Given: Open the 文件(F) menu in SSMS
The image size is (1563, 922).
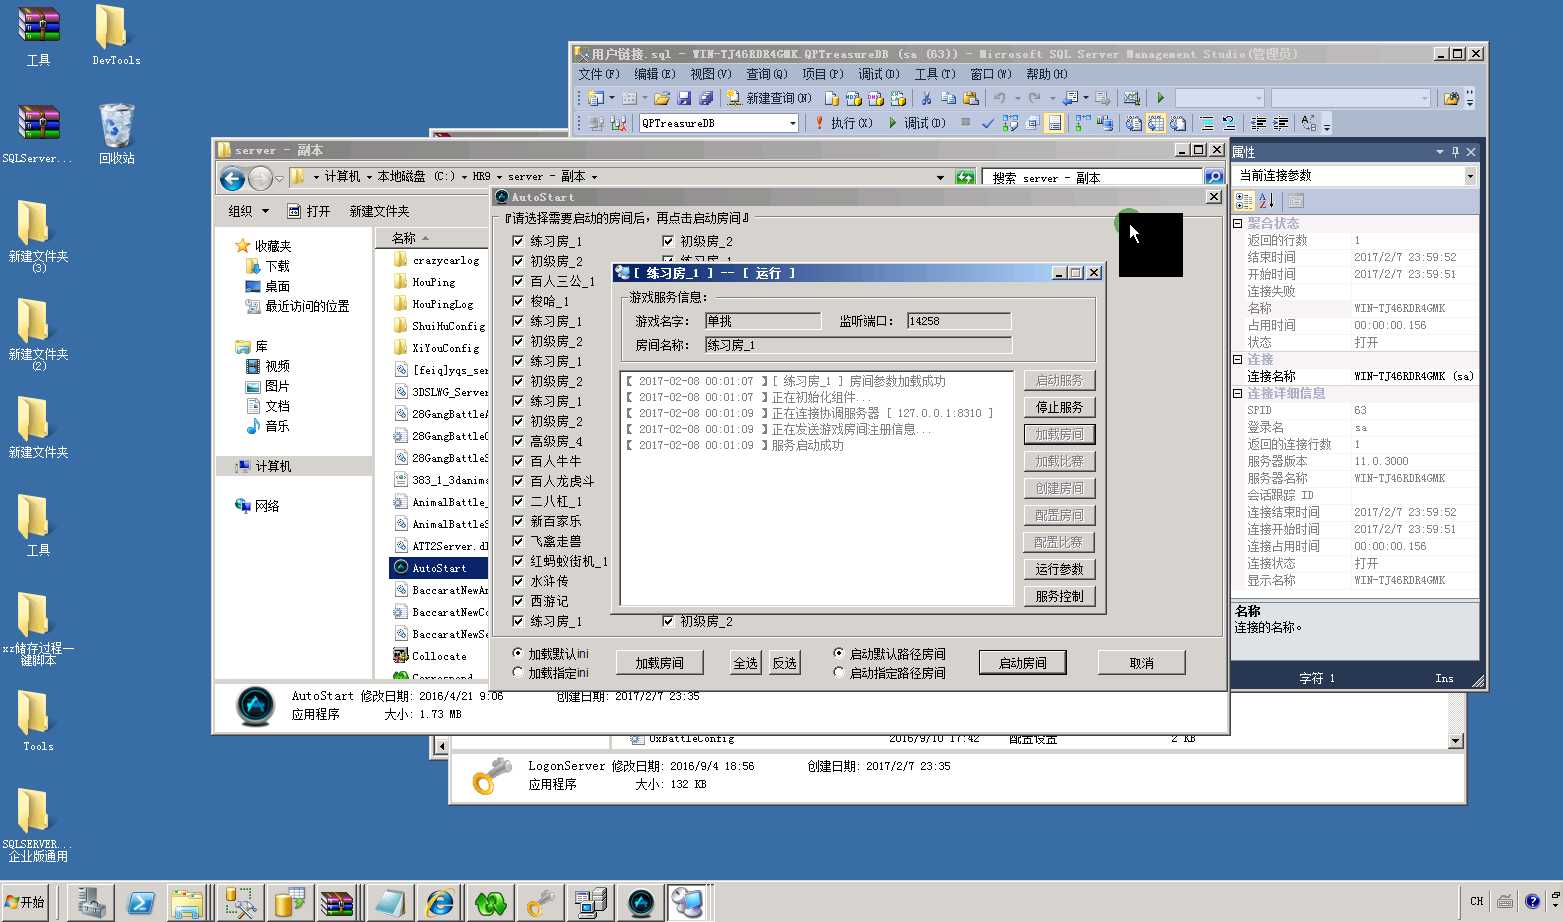Looking at the screenshot, I should 599,74.
